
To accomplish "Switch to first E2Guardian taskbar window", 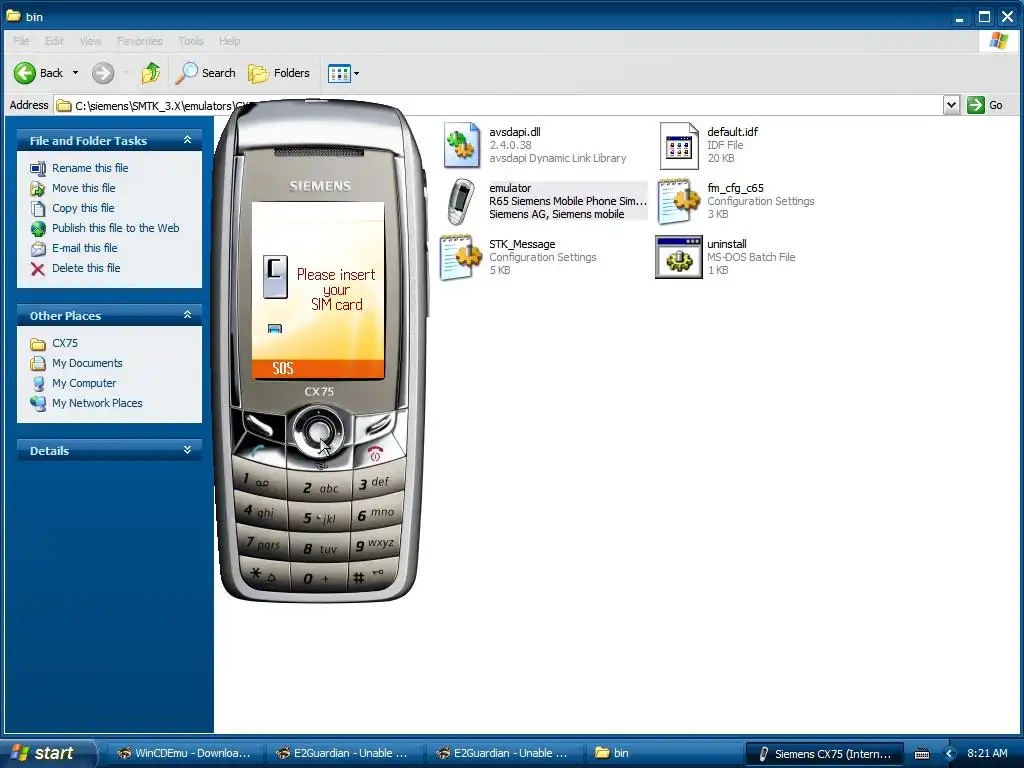I will point(344,753).
